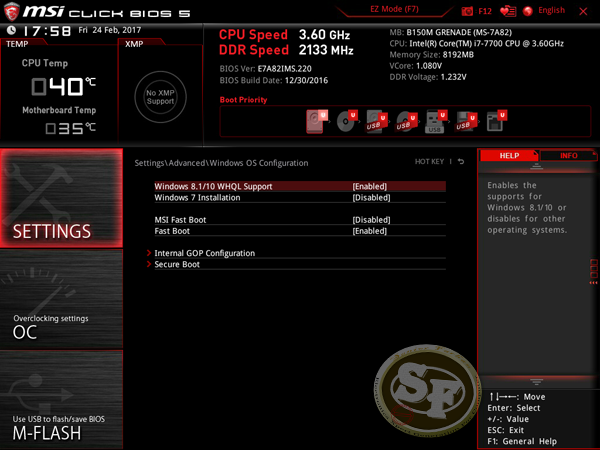This screenshot has height=450, width=600.
Task: Open the M-FLASH section
Action: click(61, 399)
